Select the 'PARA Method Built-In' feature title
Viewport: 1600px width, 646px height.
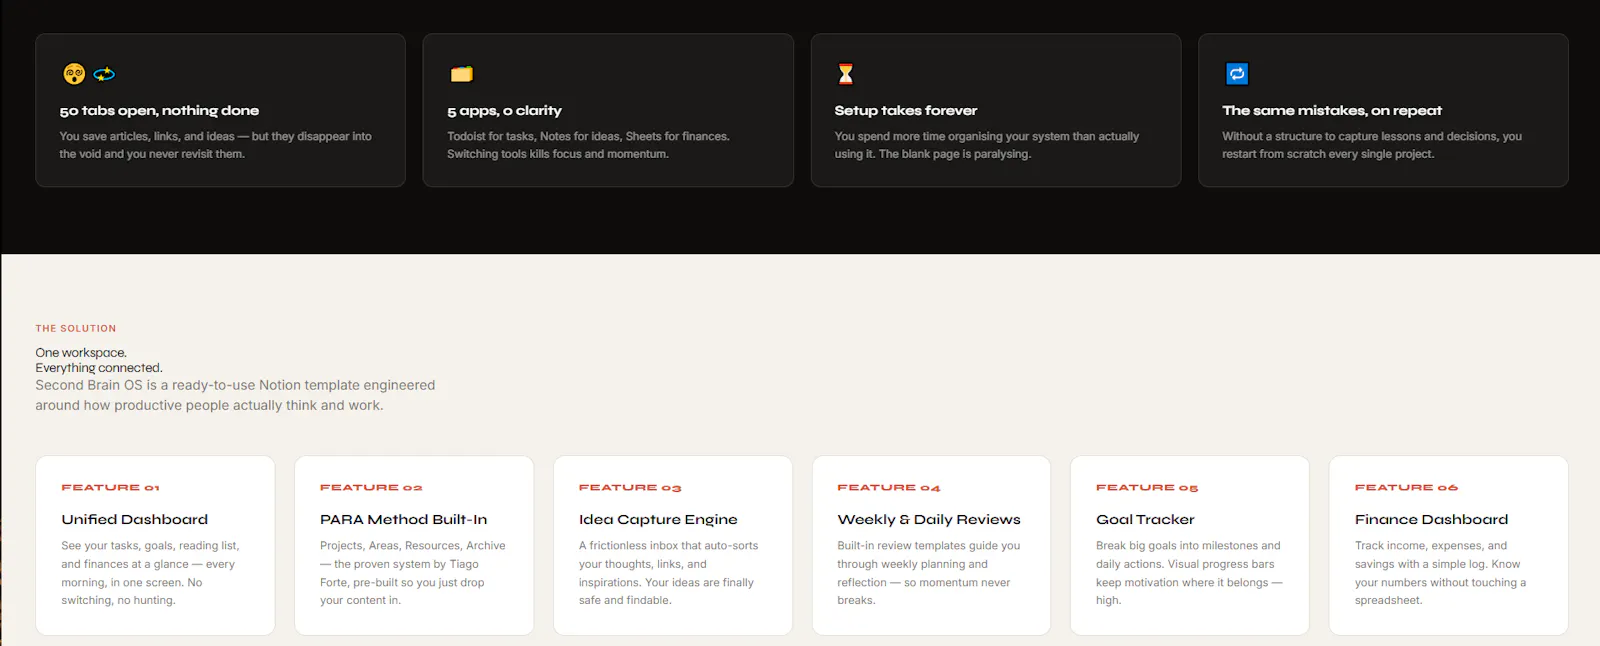[x=404, y=520]
